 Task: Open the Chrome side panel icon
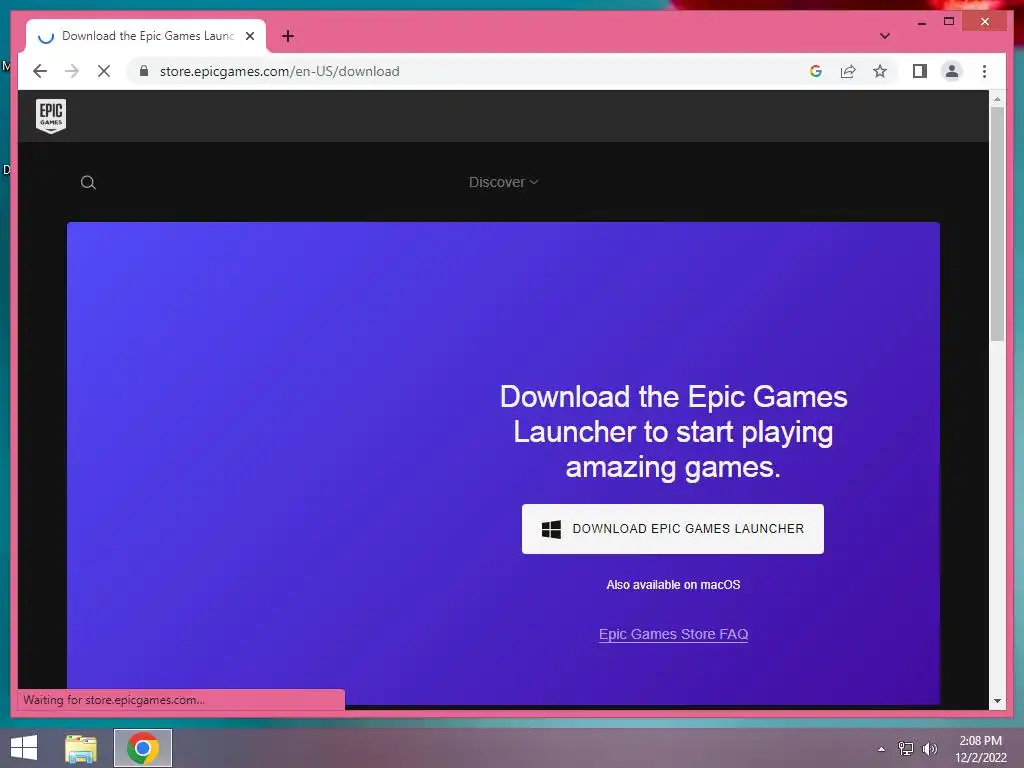920,71
